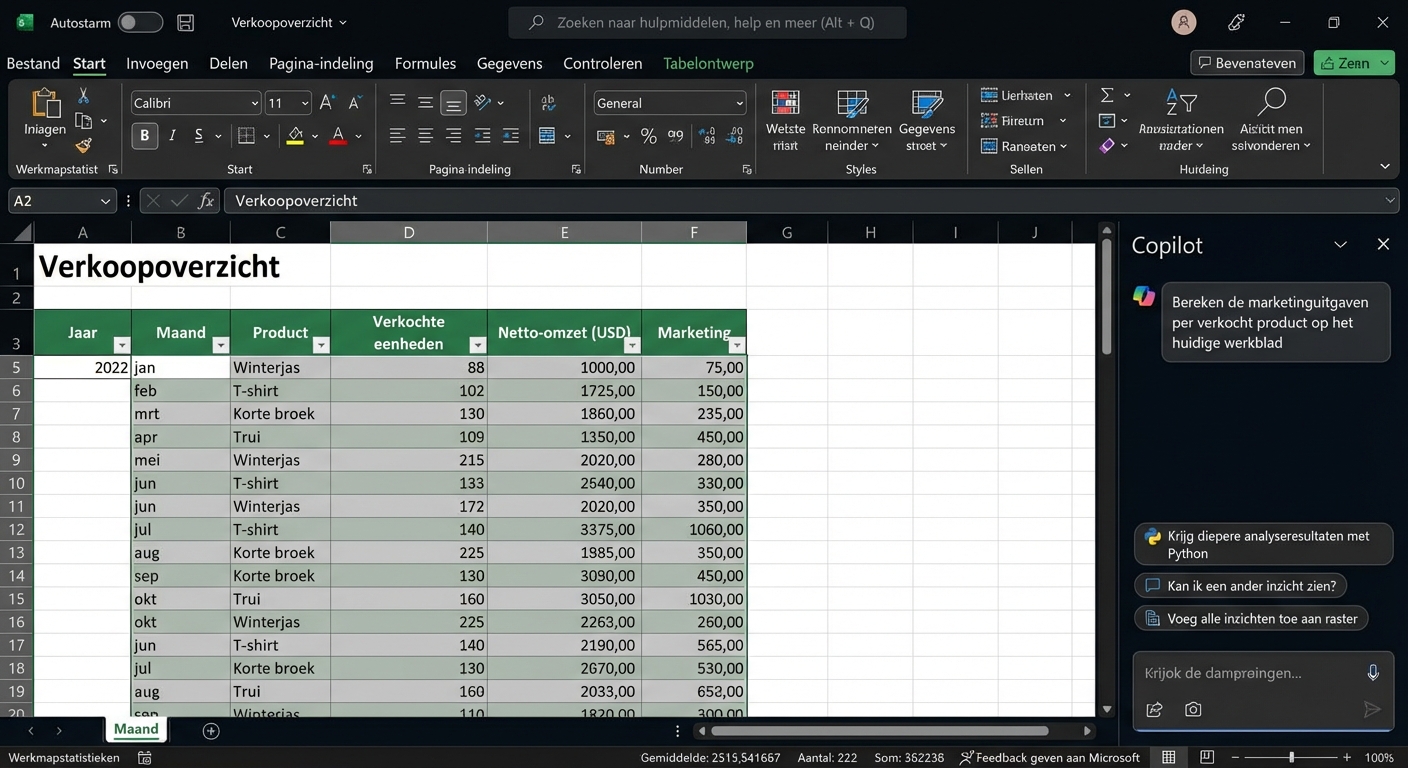This screenshot has height=768, width=1408.
Task: Select the Maand sheet tab
Action: [x=136, y=729]
